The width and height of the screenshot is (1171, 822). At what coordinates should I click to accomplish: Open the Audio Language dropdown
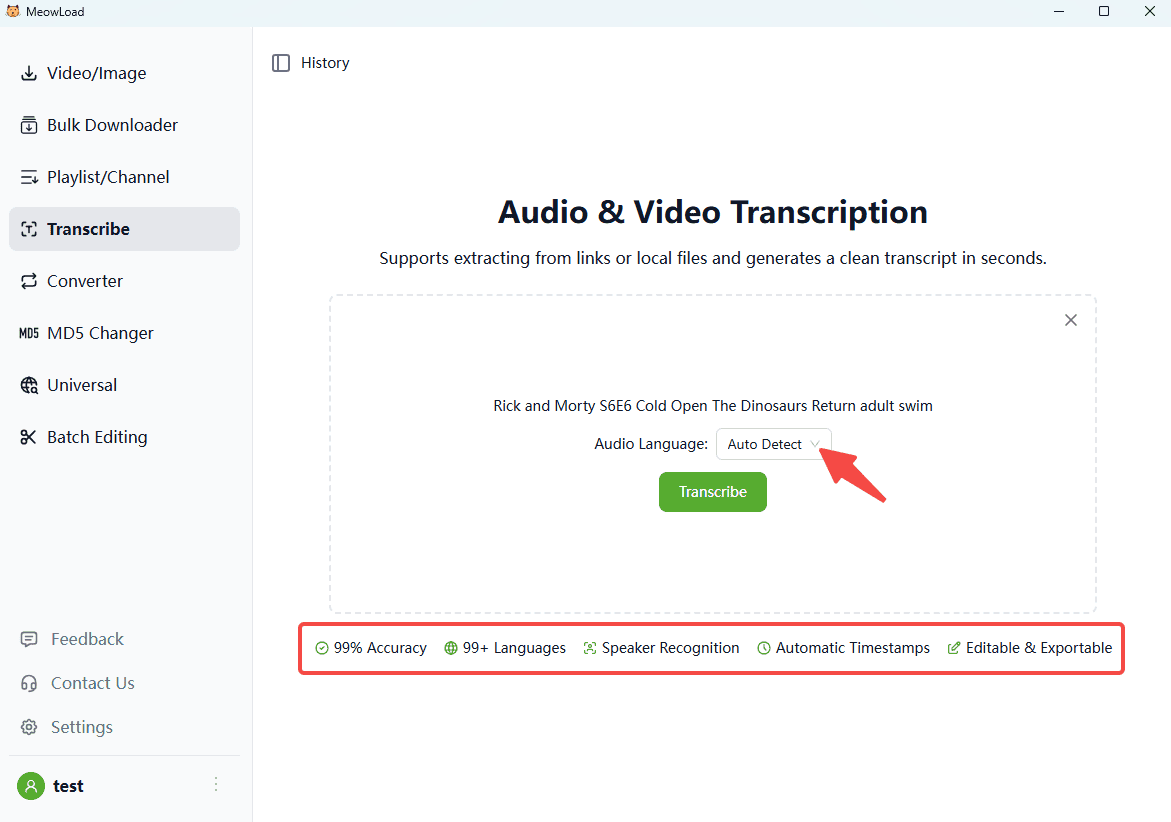773,444
